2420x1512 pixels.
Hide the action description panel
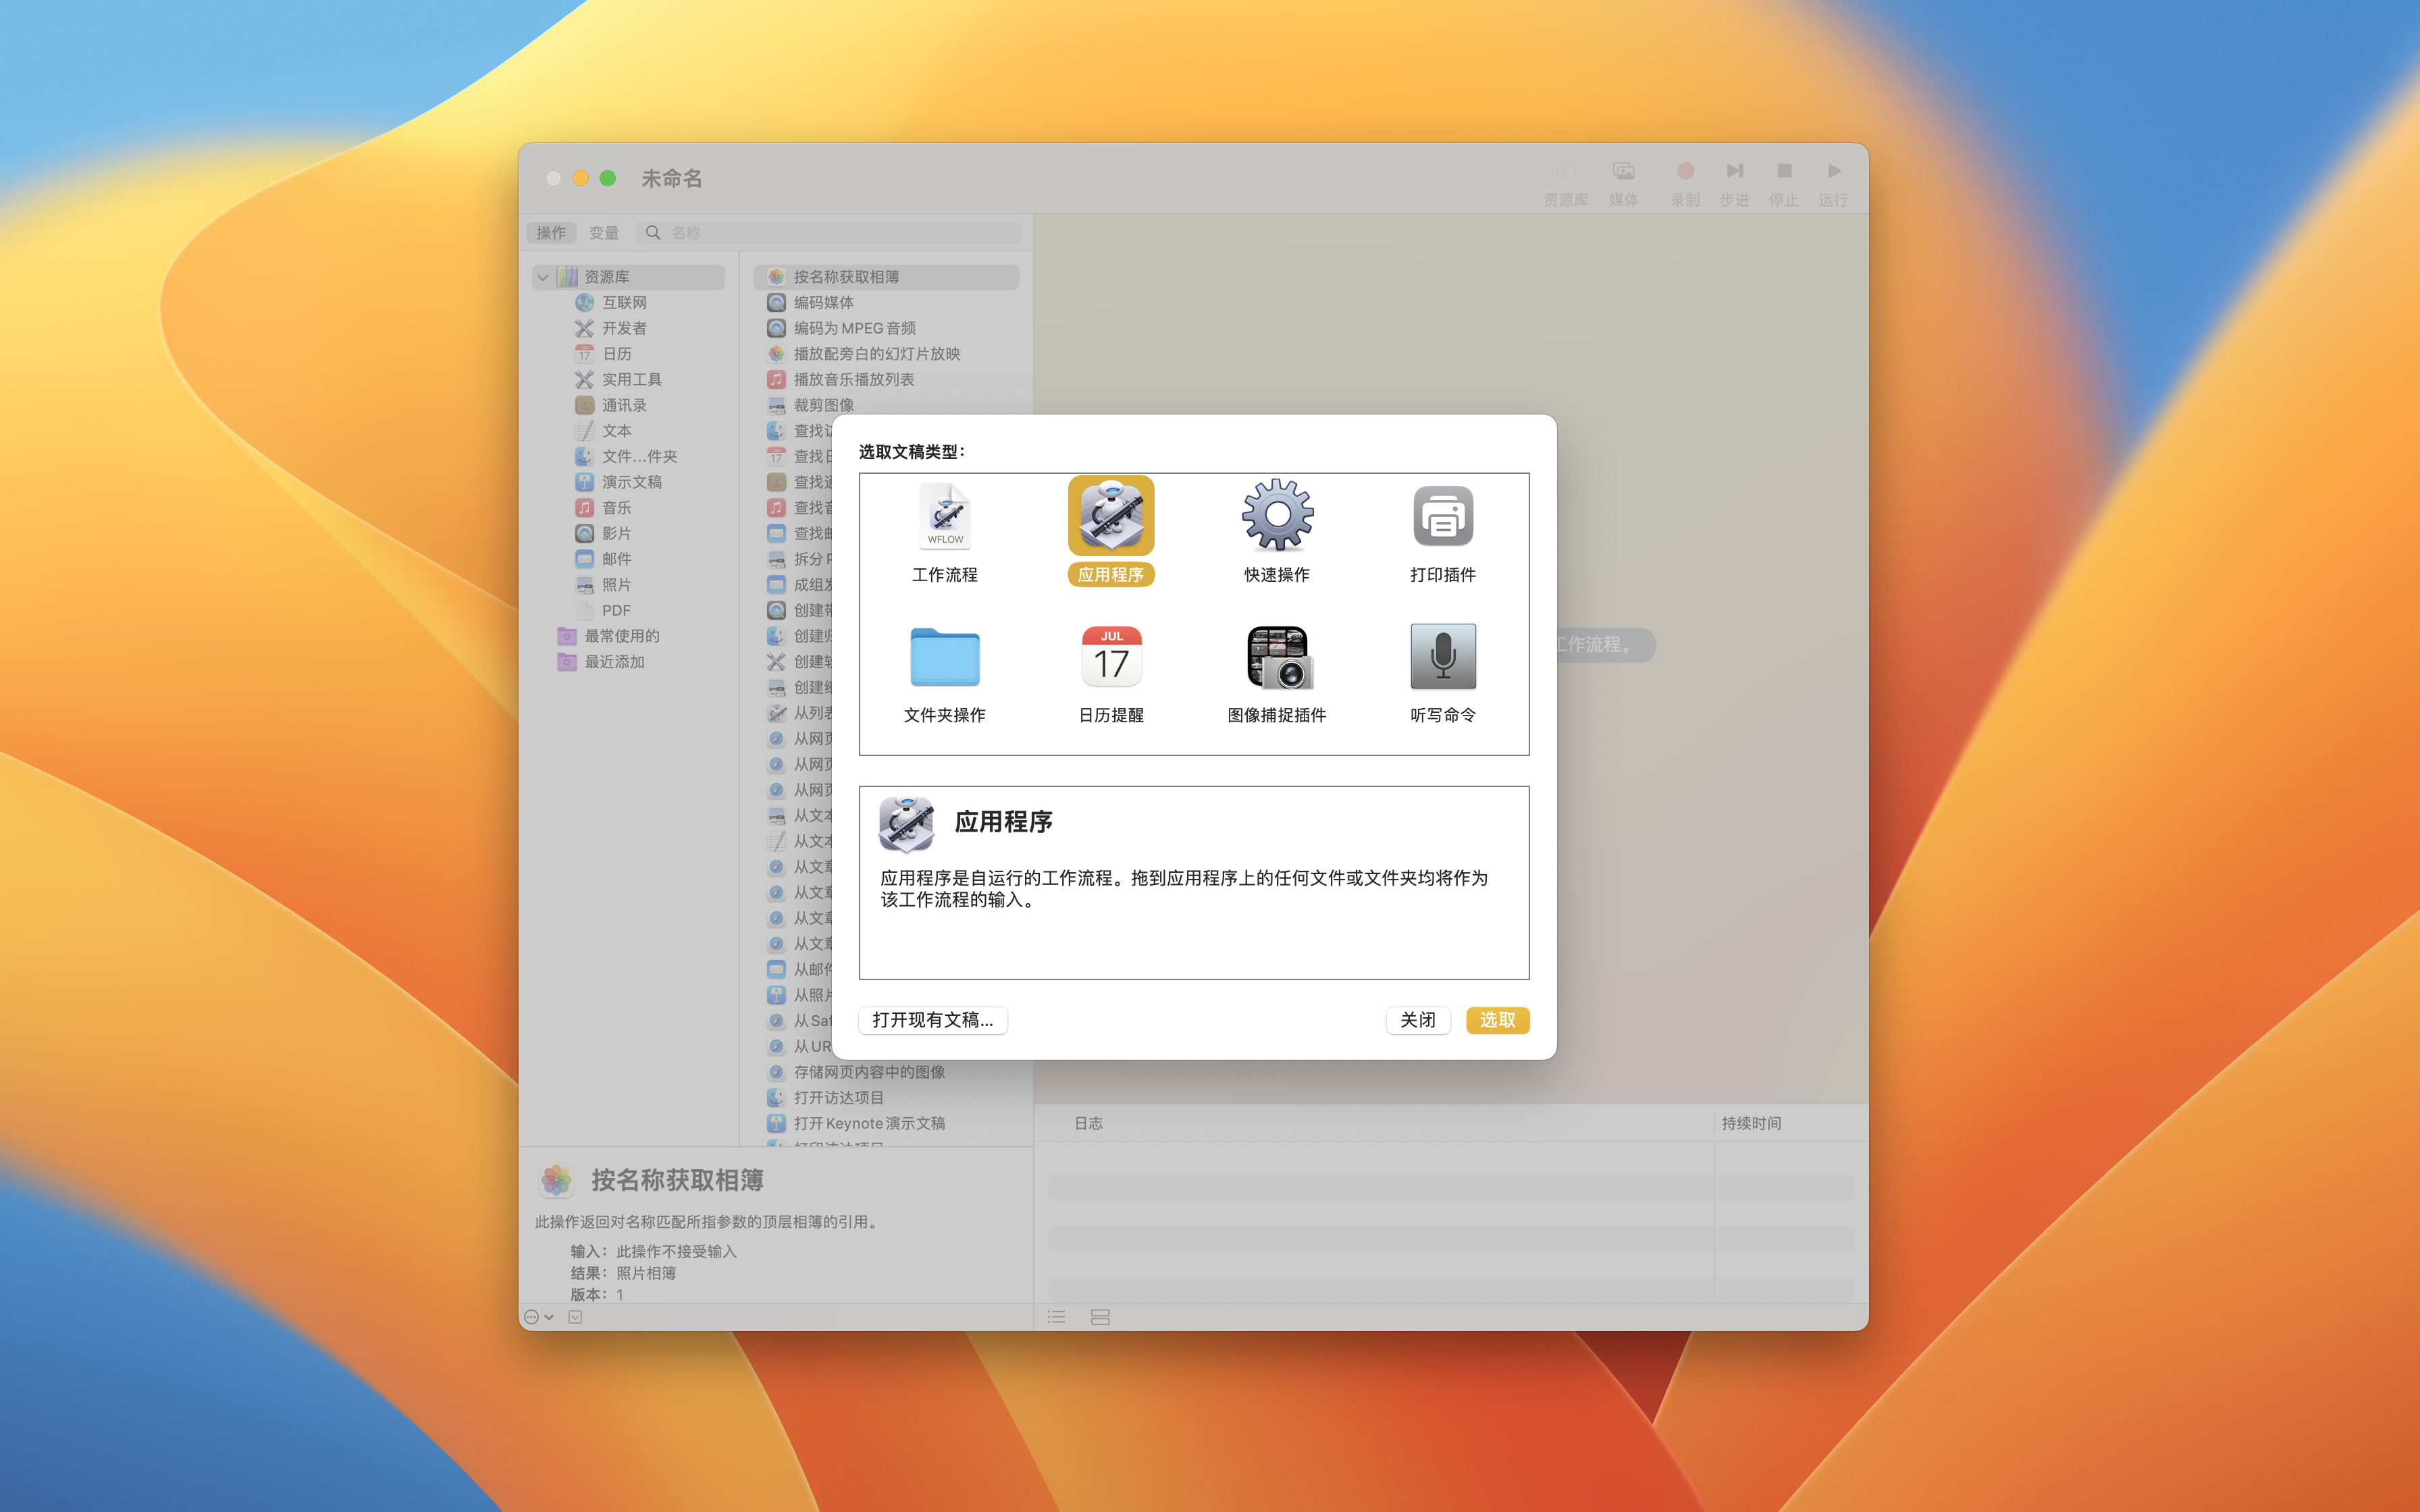[575, 1317]
